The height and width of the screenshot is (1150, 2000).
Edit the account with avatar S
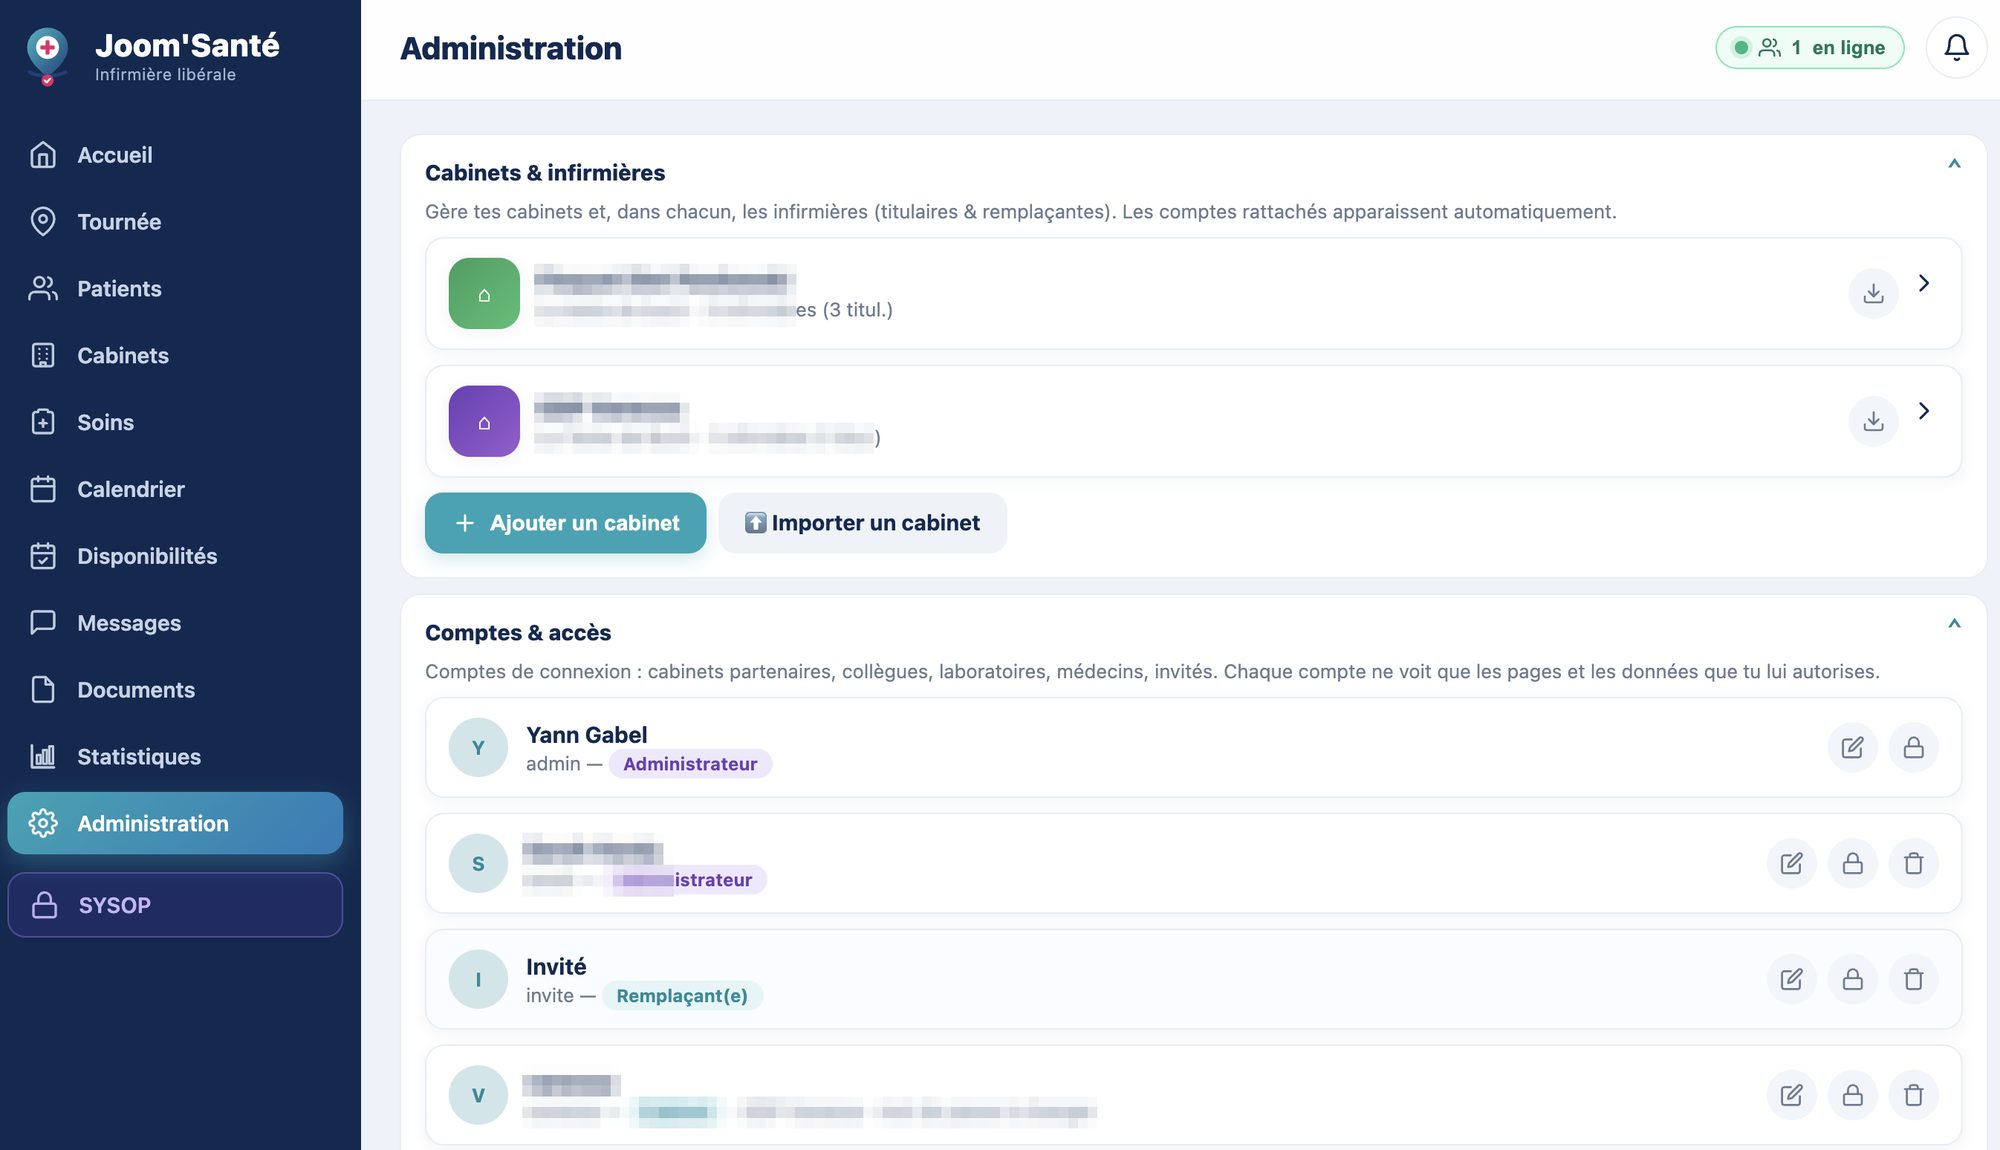coord(1791,863)
